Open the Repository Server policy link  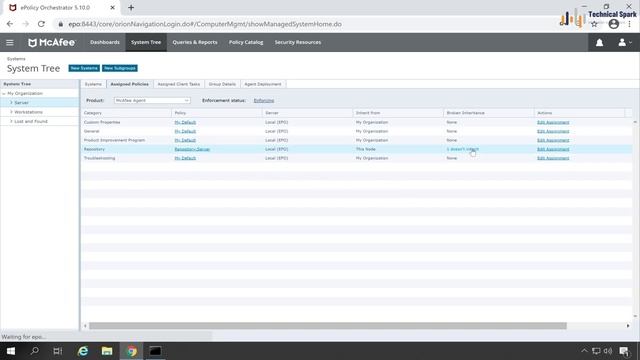pyautogui.click(x=192, y=149)
